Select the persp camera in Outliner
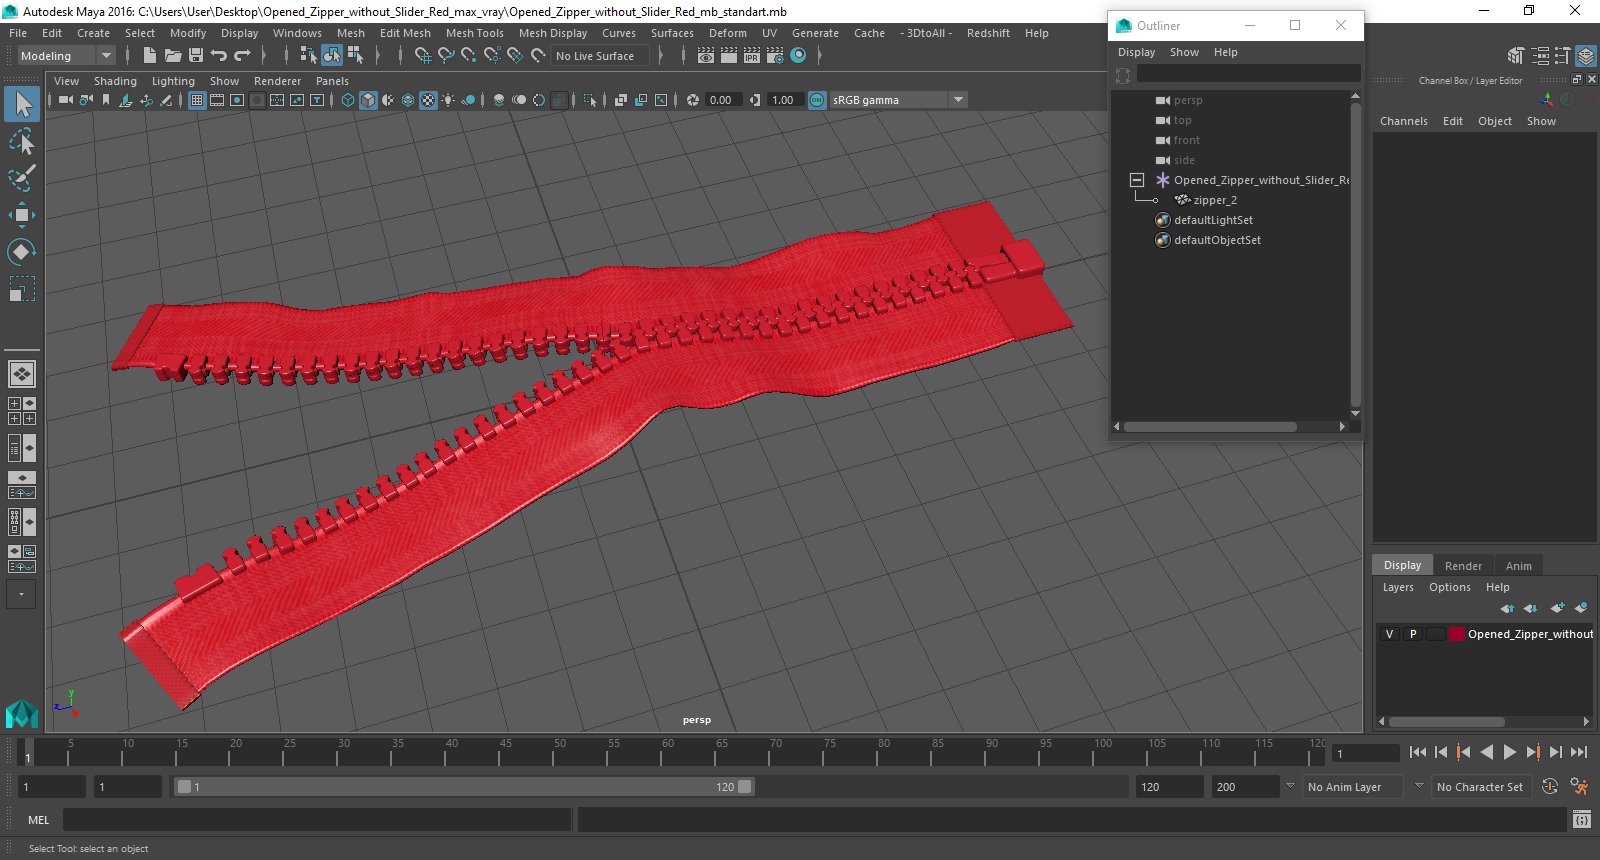 coord(1188,100)
